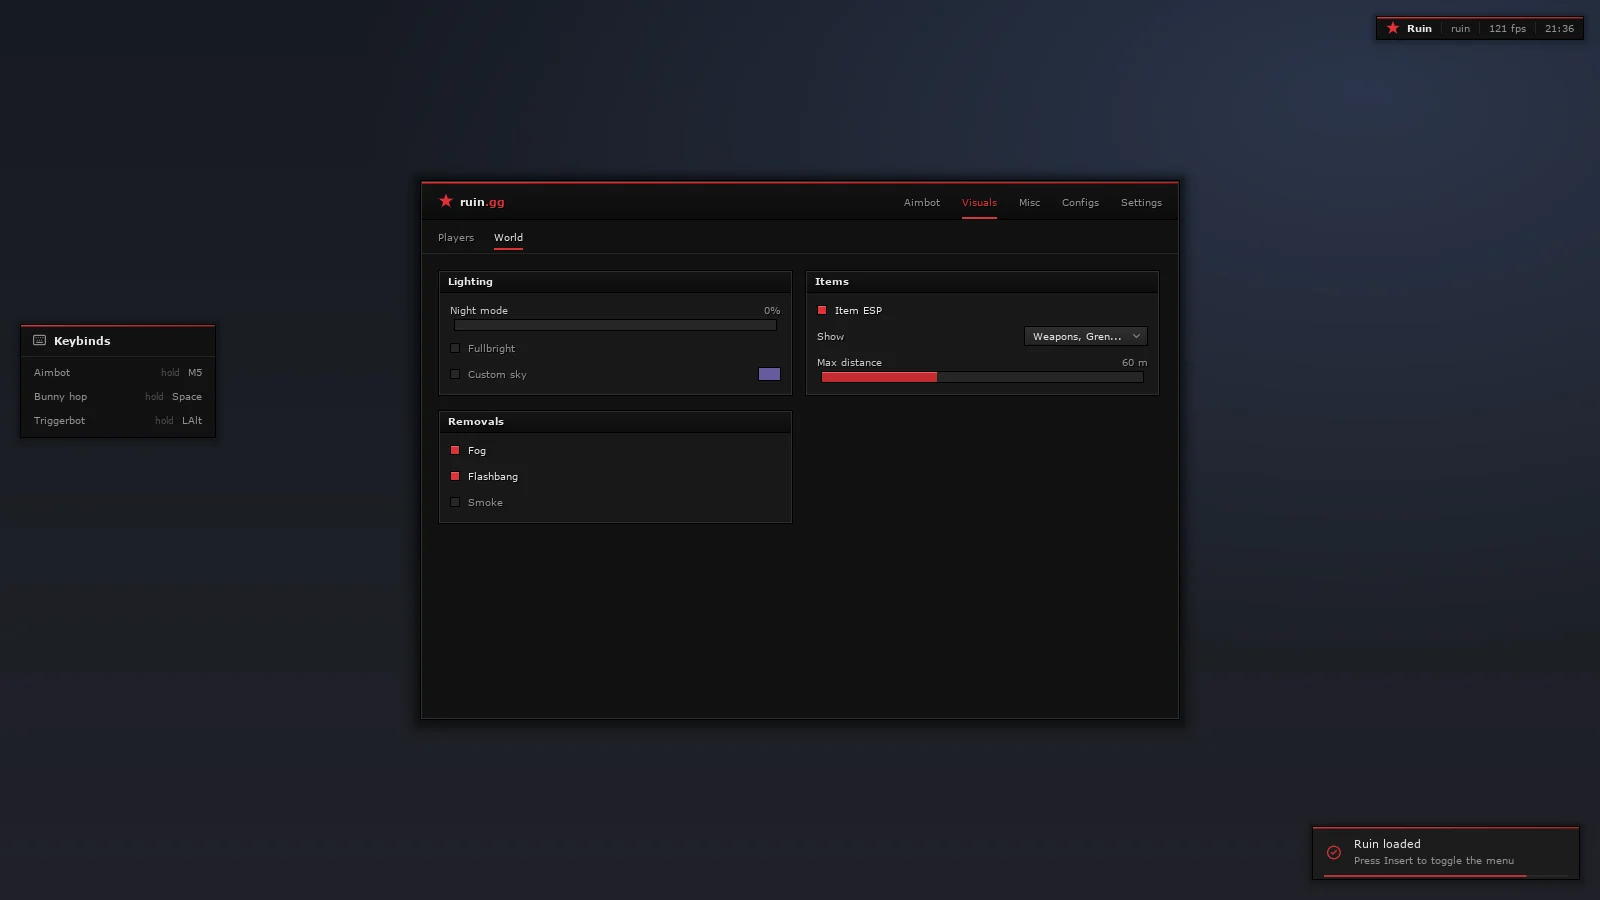This screenshot has width=1600, height=900.
Task: Click the 21:36 clock in the watermark
Action: pos(1559,28)
